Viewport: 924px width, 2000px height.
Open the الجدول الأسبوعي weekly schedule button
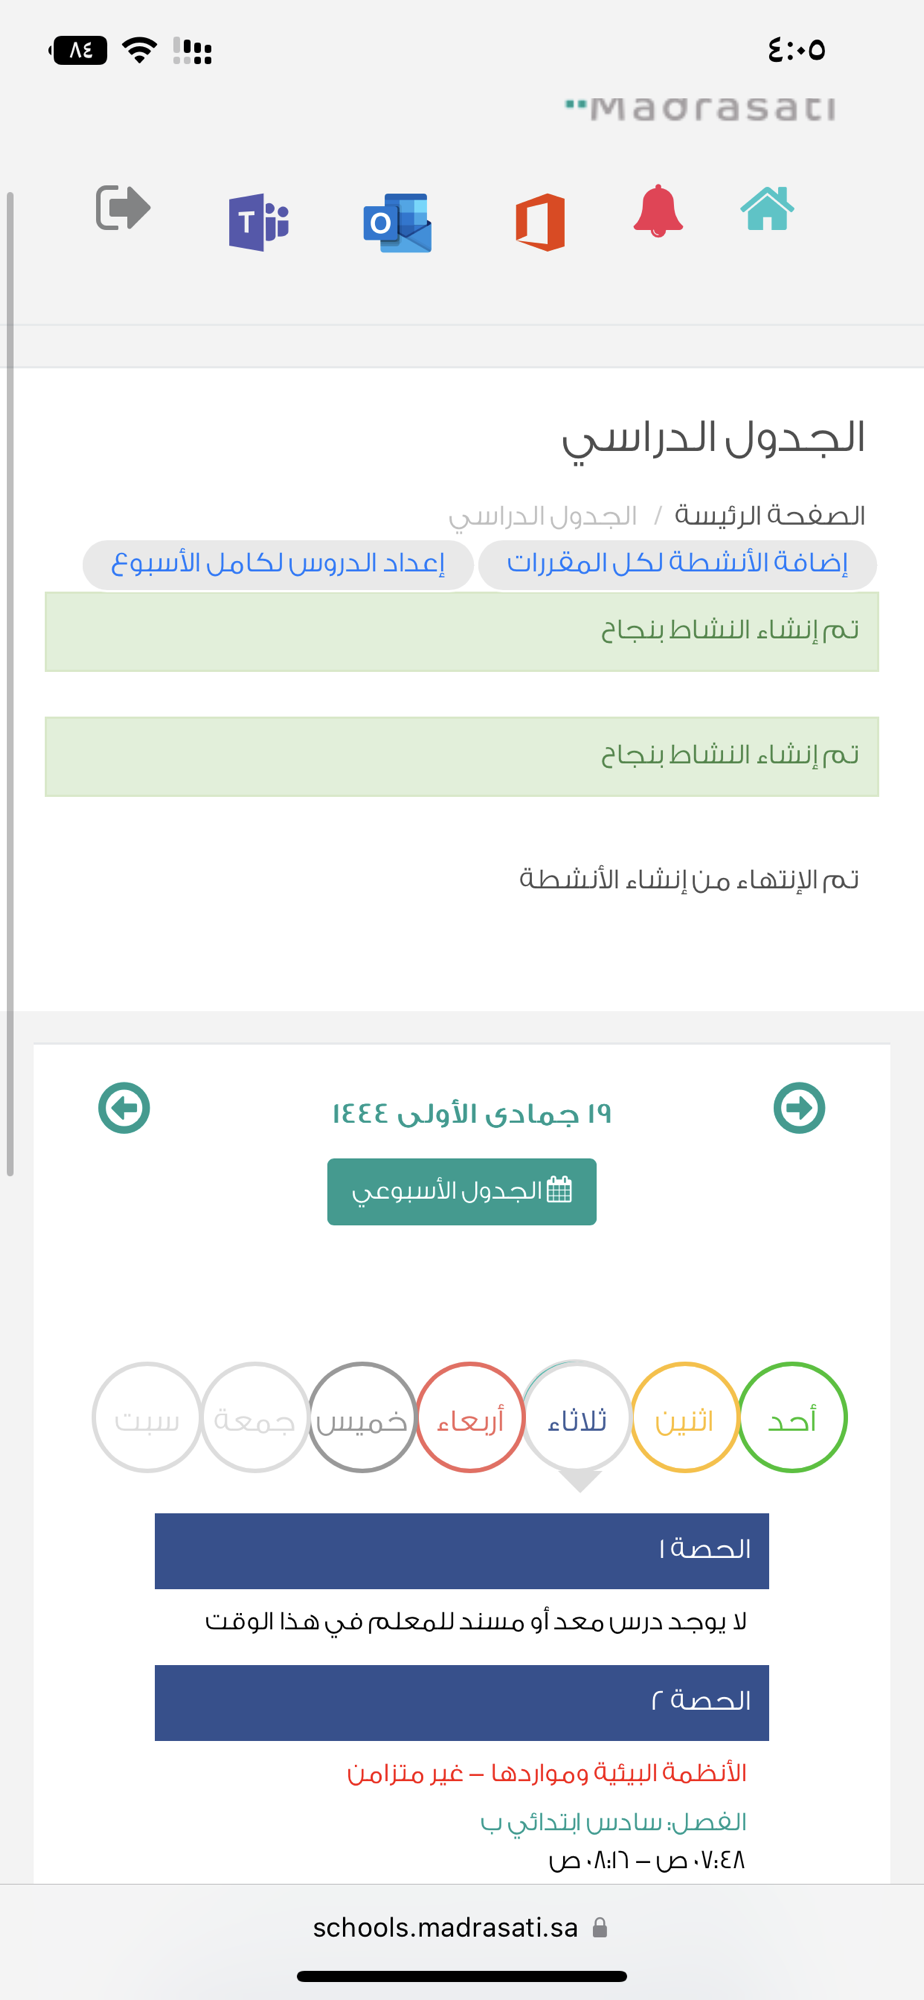462,1192
